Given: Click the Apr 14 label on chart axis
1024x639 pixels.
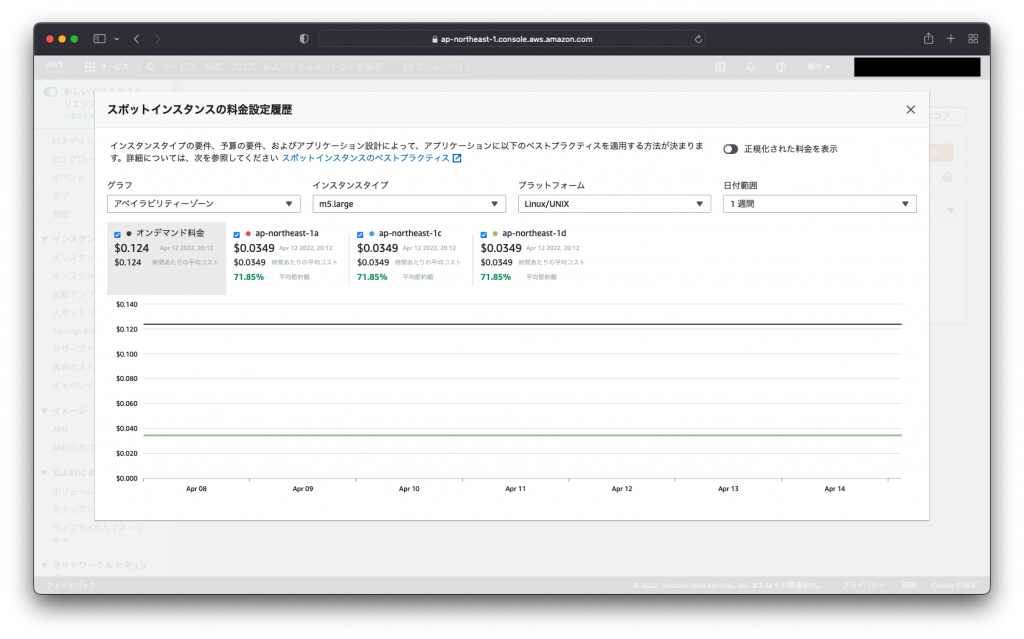Looking at the screenshot, I should 835,489.
